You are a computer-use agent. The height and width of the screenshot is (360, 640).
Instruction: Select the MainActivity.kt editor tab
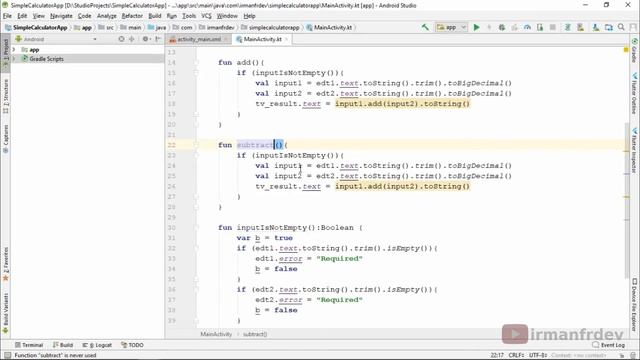[x=262, y=39]
